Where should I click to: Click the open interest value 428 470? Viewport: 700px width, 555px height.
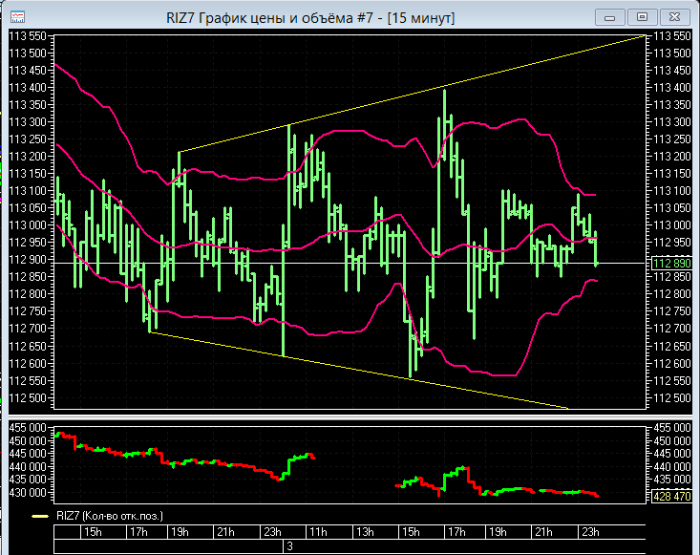pyautogui.click(x=671, y=497)
